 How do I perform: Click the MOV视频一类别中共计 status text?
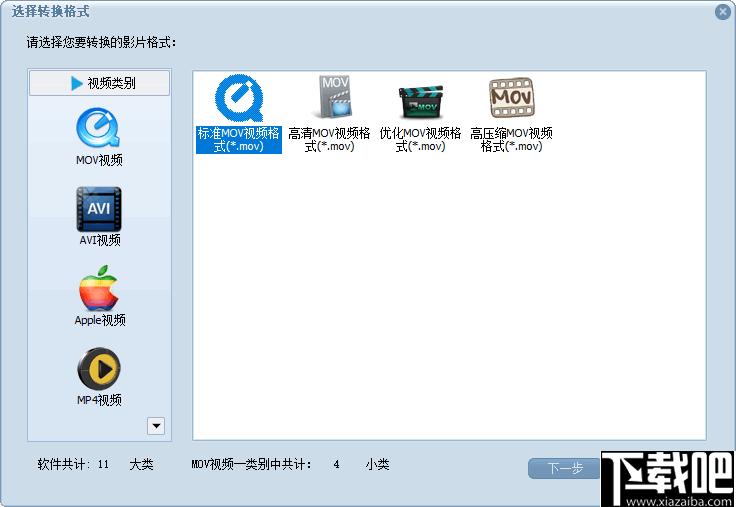[x=252, y=464]
